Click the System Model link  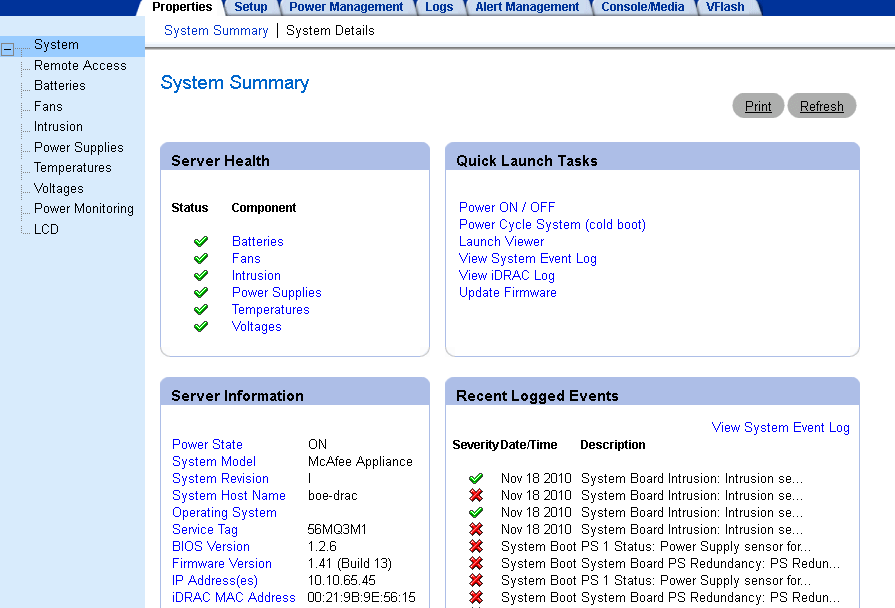pyautogui.click(x=214, y=461)
